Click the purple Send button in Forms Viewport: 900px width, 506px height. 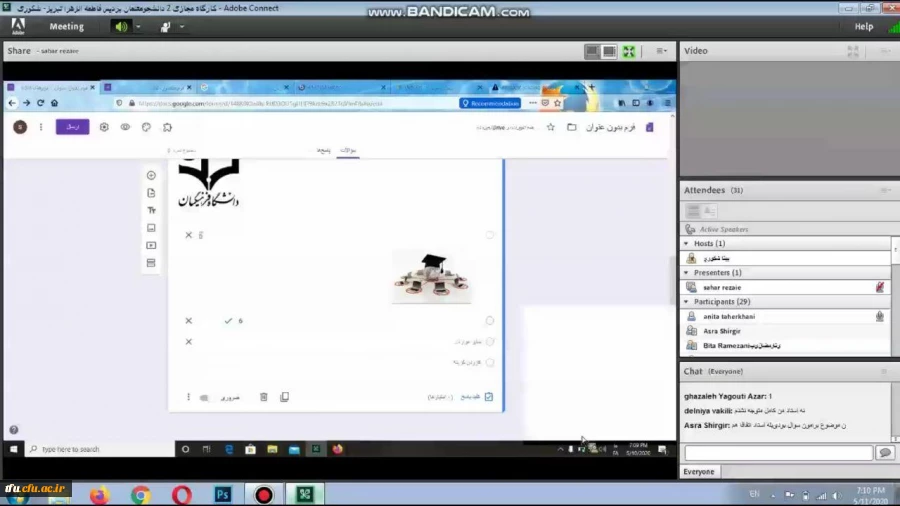click(72, 127)
